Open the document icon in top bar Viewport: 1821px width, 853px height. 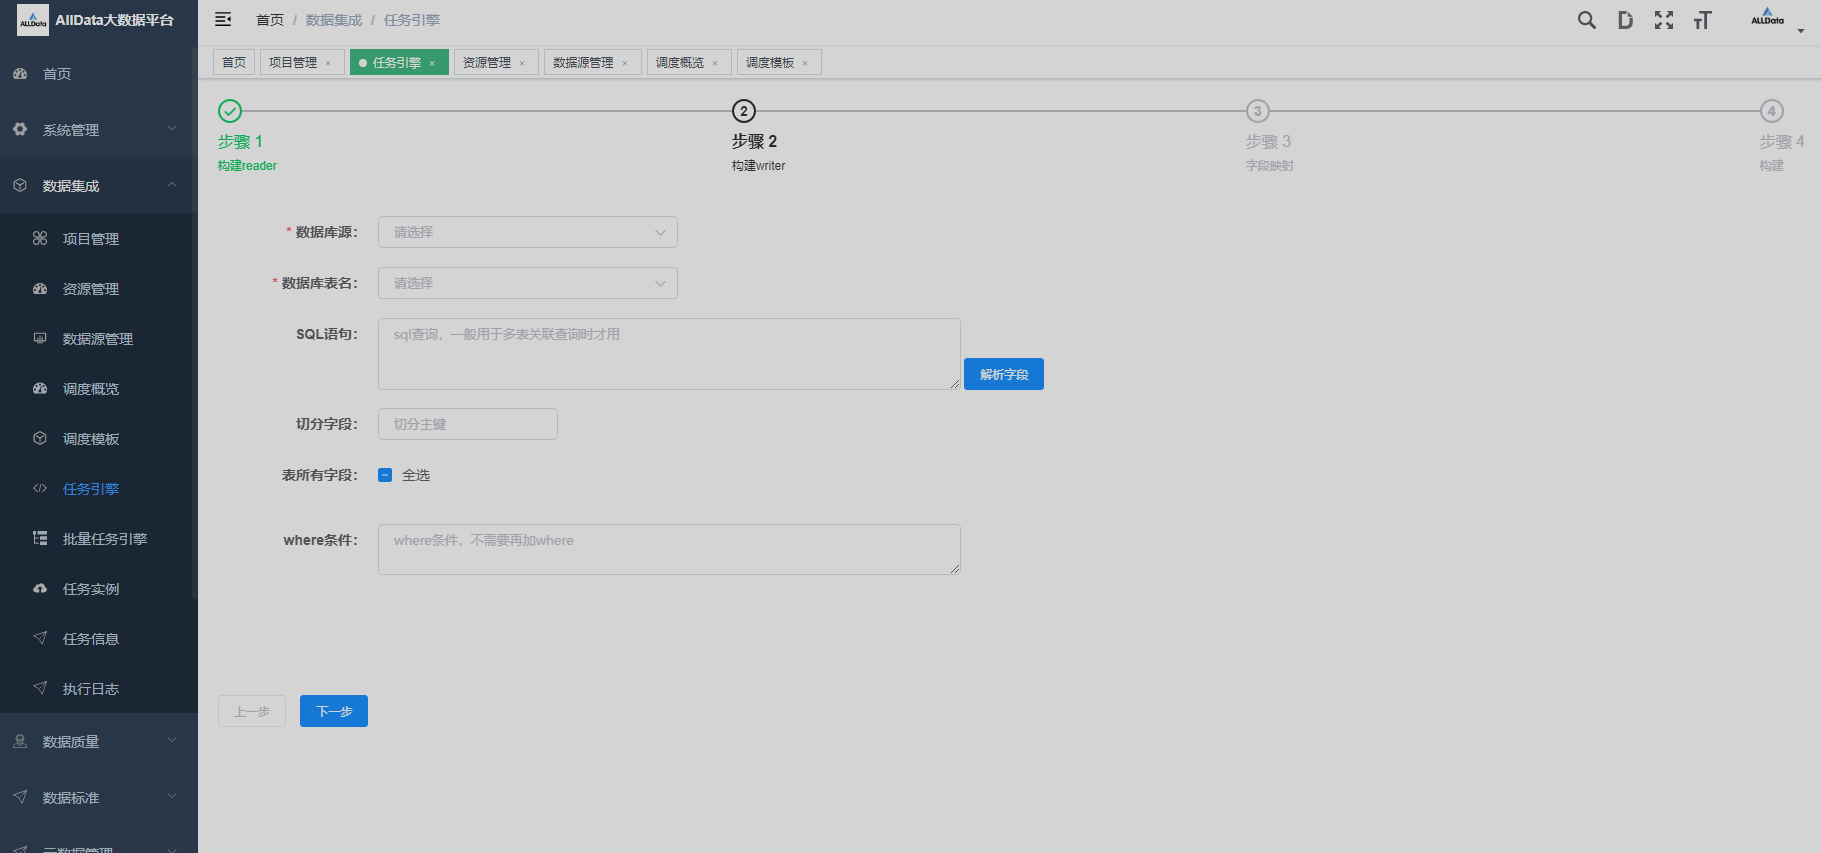pyautogui.click(x=1625, y=20)
